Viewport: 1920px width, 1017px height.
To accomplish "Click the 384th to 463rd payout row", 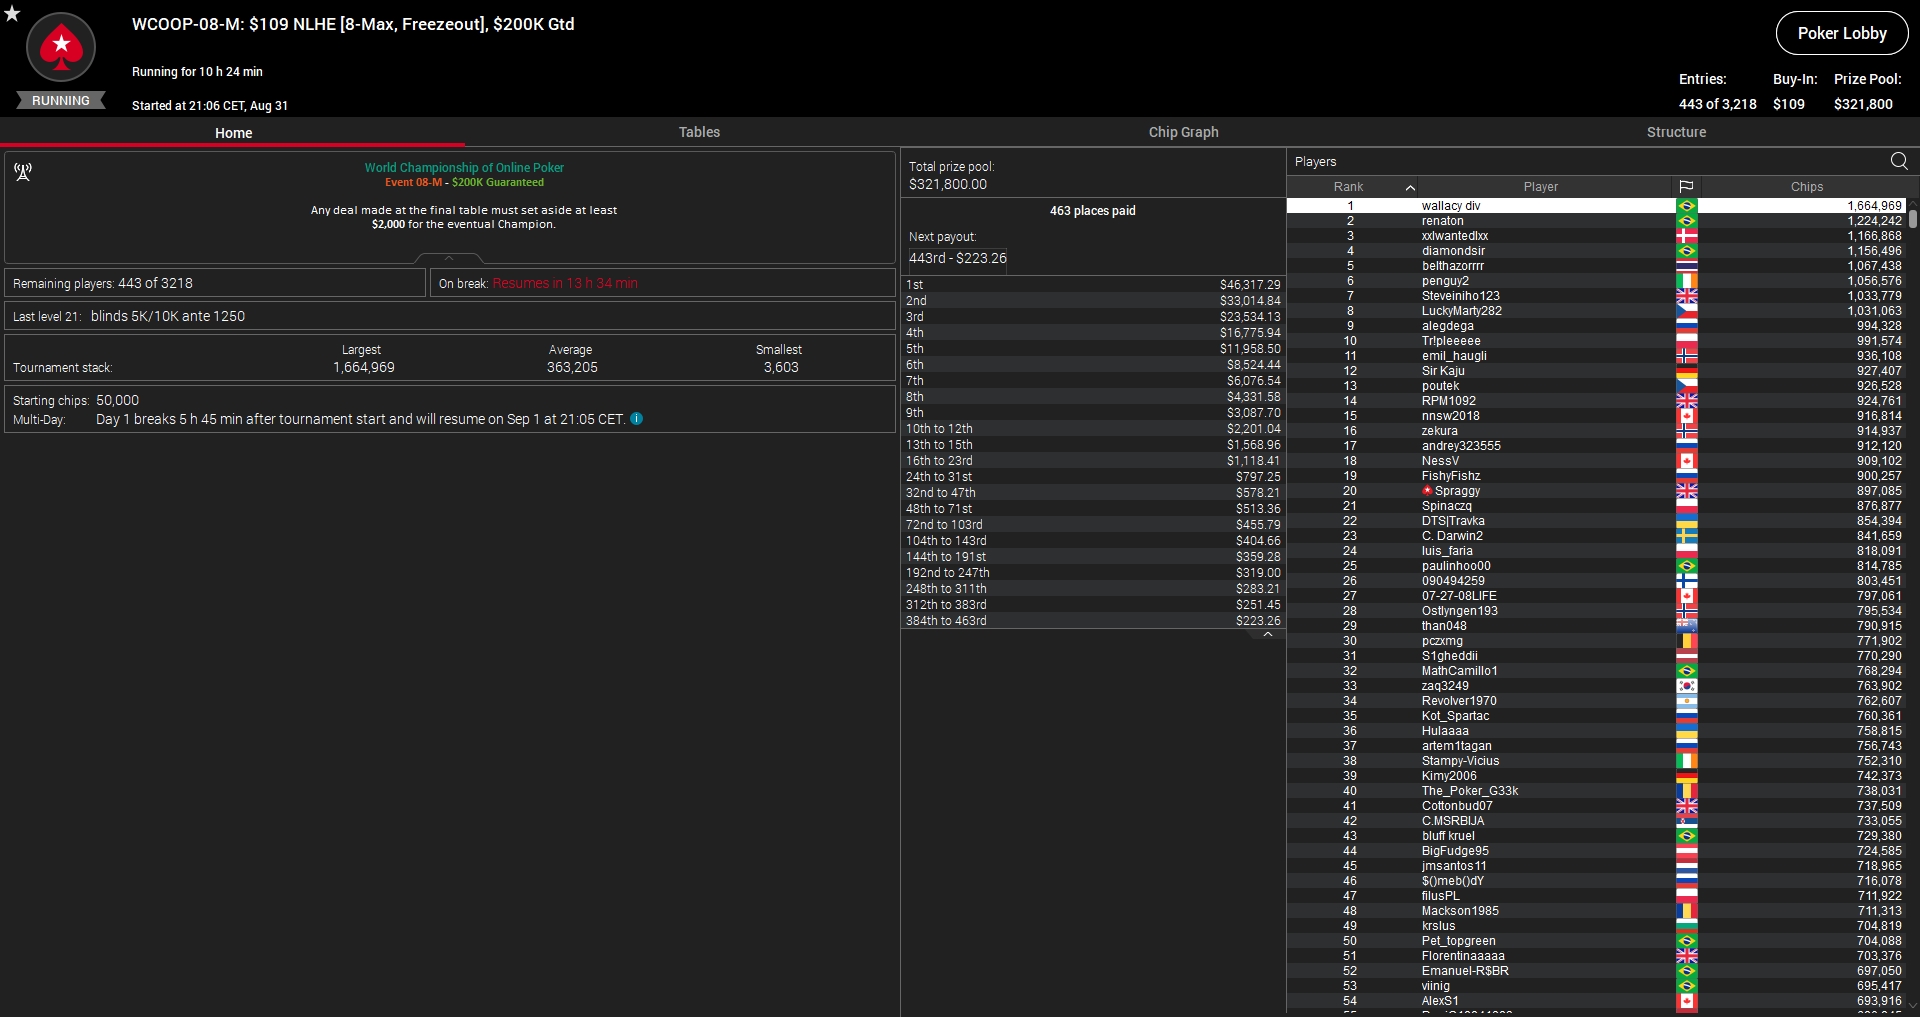I will tap(1093, 621).
